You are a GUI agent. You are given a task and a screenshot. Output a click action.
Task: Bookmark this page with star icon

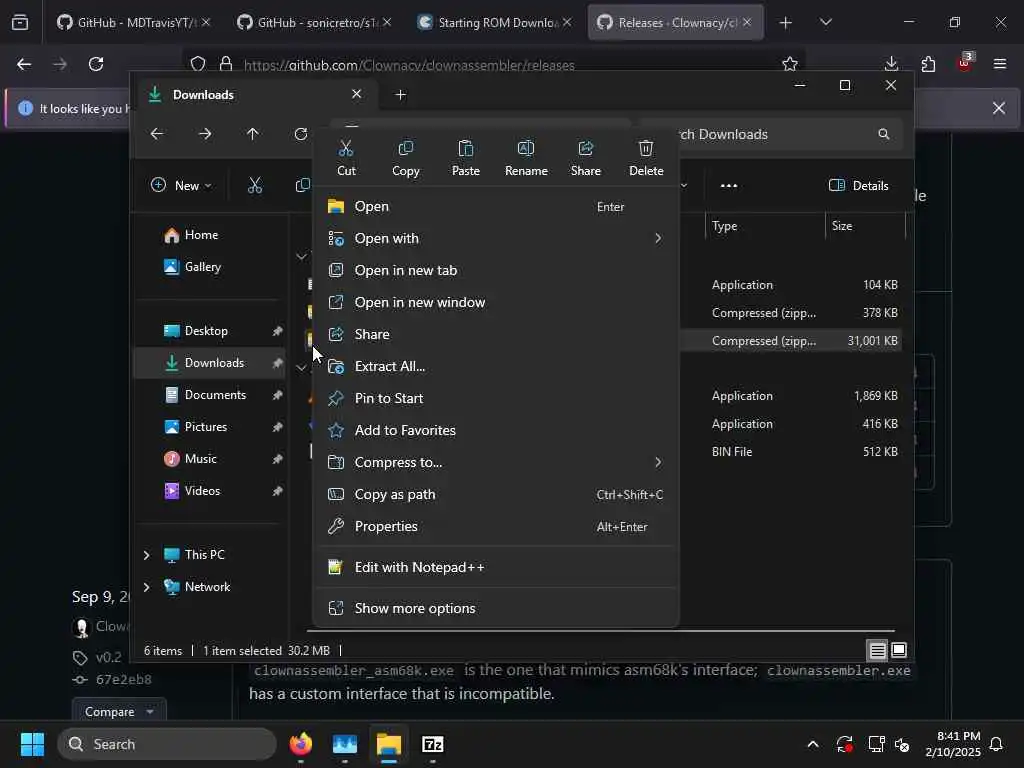tap(790, 64)
